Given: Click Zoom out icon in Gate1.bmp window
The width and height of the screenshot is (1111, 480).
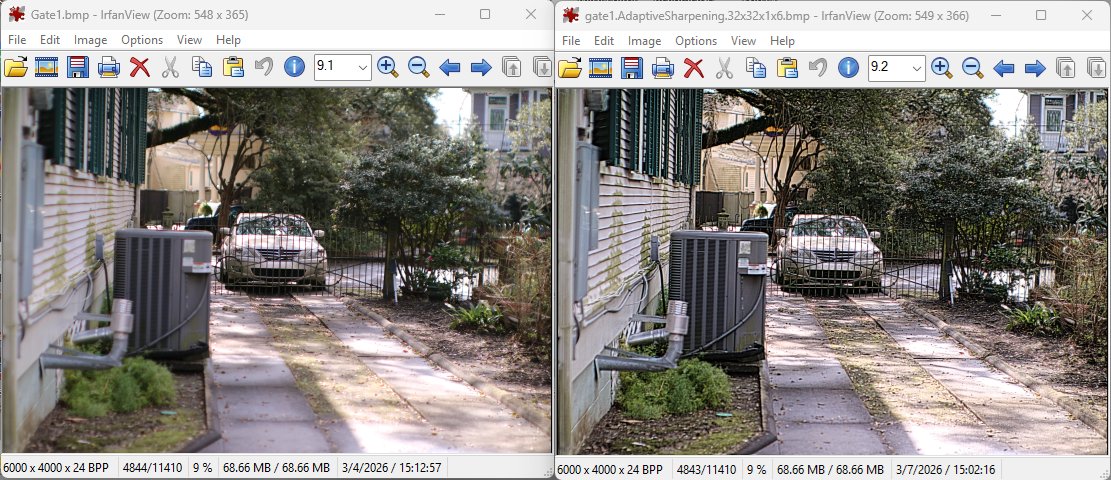Looking at the screenshot, I should [x=419, y=67].
